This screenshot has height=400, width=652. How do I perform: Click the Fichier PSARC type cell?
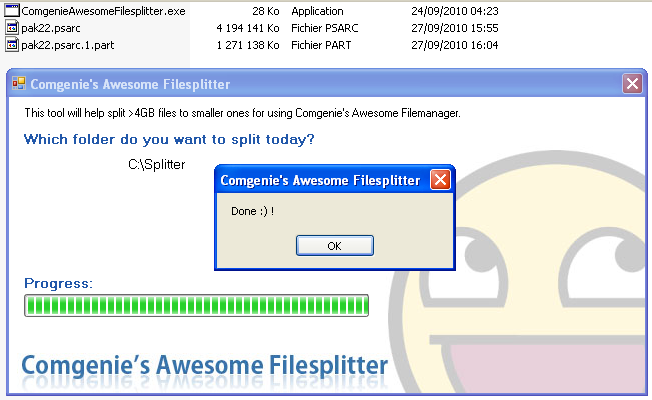pos(324,28)
